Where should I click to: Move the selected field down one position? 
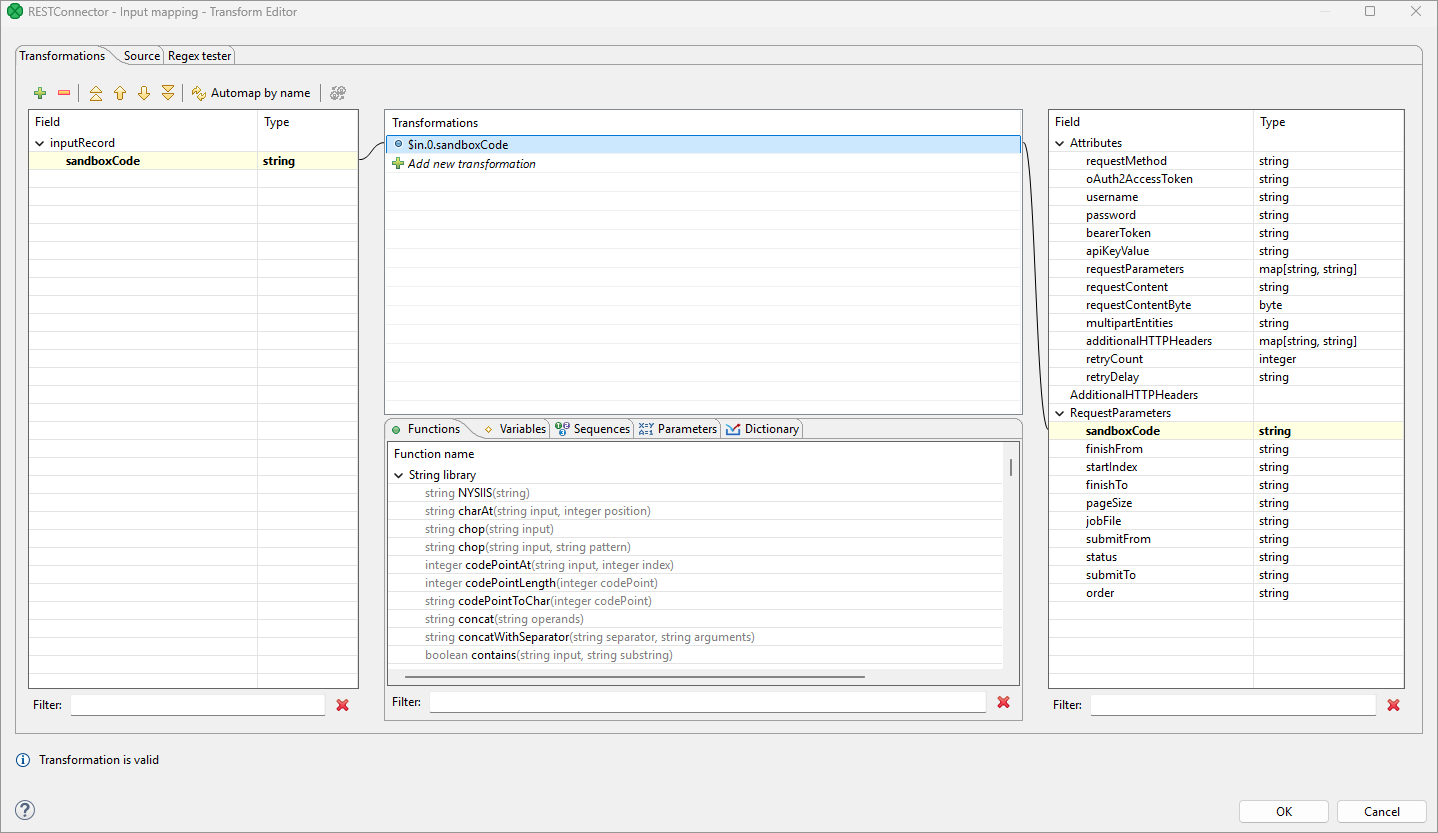[143, 92]
